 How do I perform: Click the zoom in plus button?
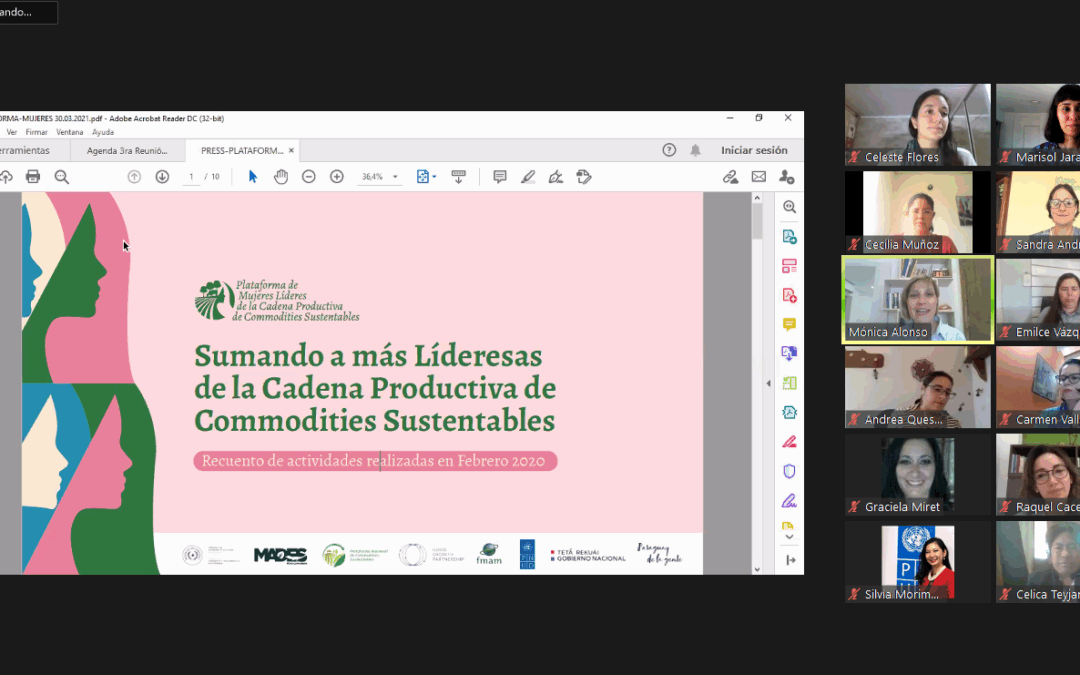(x=337, y=177)
